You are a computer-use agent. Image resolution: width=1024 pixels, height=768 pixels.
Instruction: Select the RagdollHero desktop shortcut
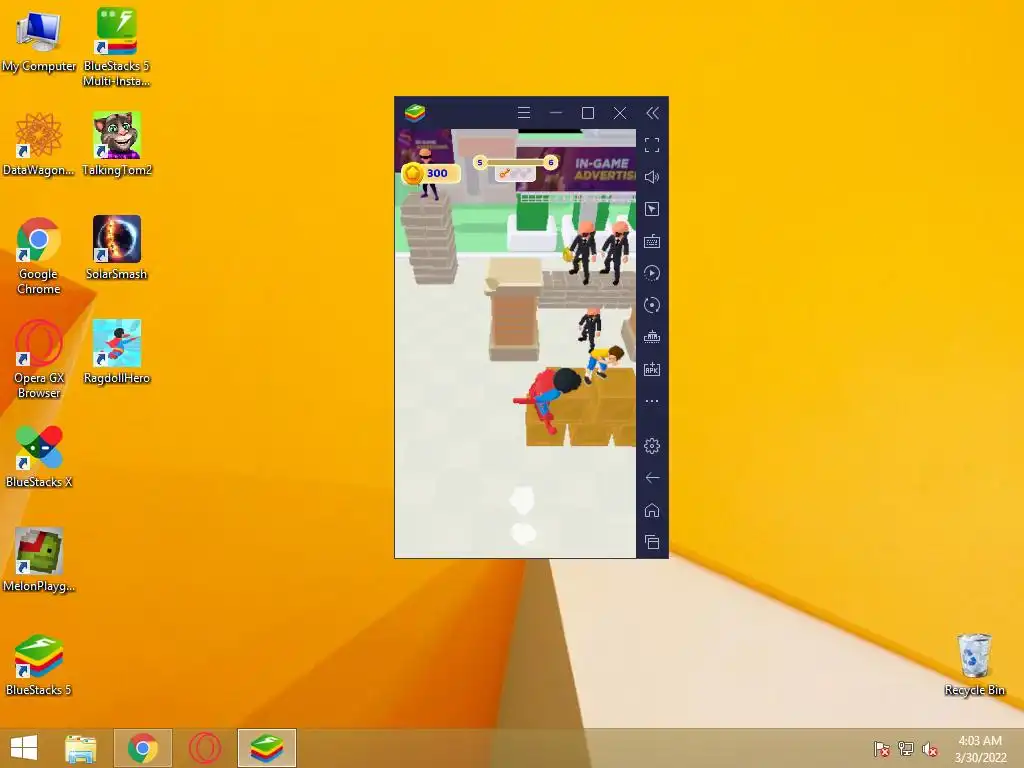[x=117, y=352]
